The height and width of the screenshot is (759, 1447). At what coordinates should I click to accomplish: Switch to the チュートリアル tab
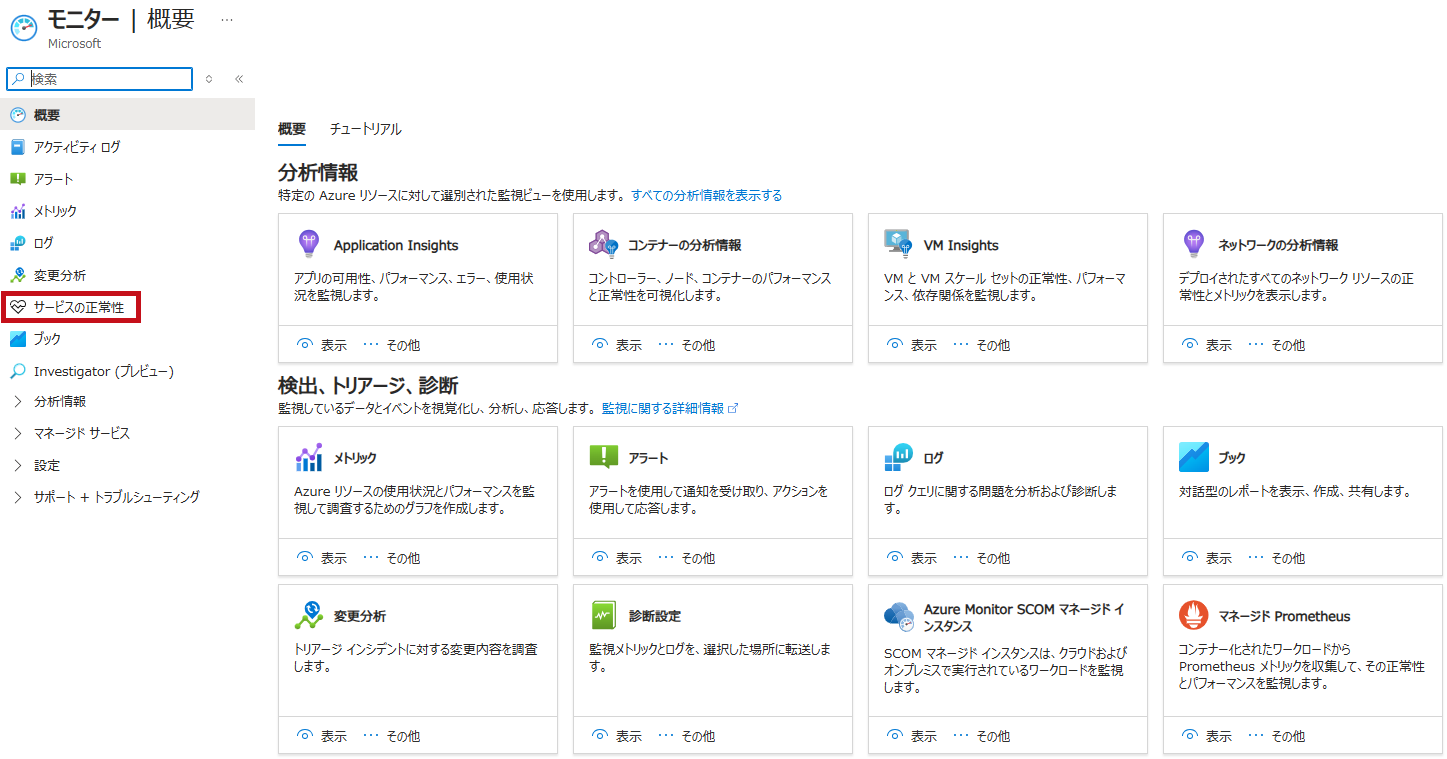366,129
